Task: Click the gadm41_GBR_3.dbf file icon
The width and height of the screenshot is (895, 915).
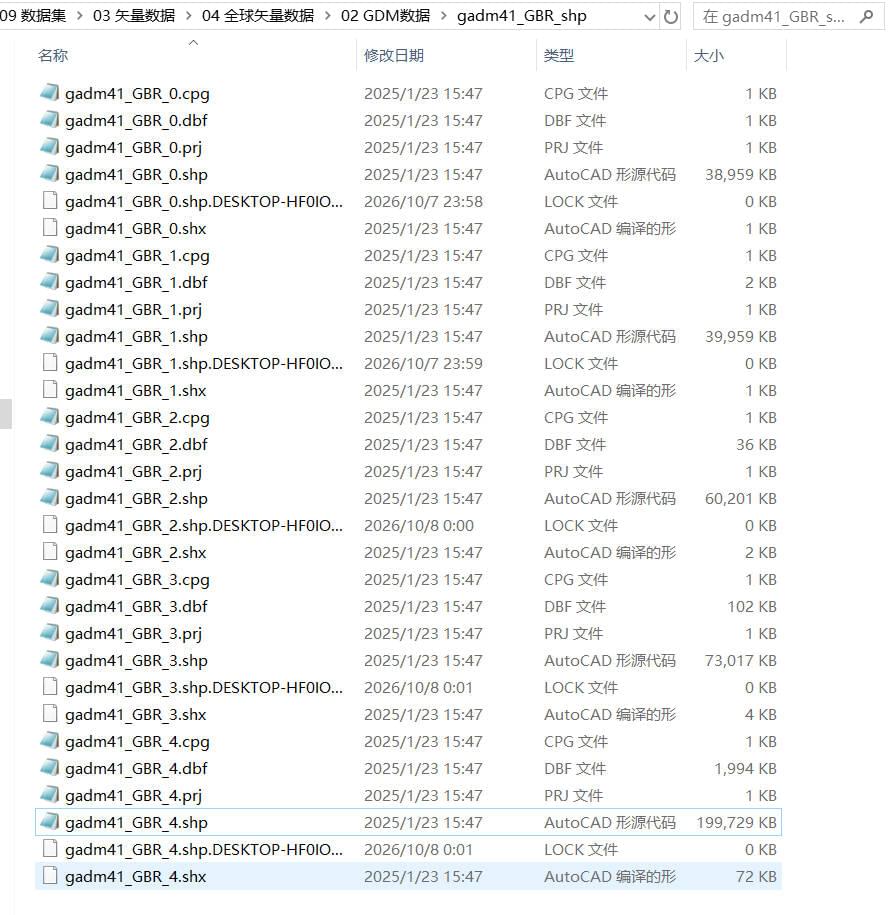Action: (50, 606)
